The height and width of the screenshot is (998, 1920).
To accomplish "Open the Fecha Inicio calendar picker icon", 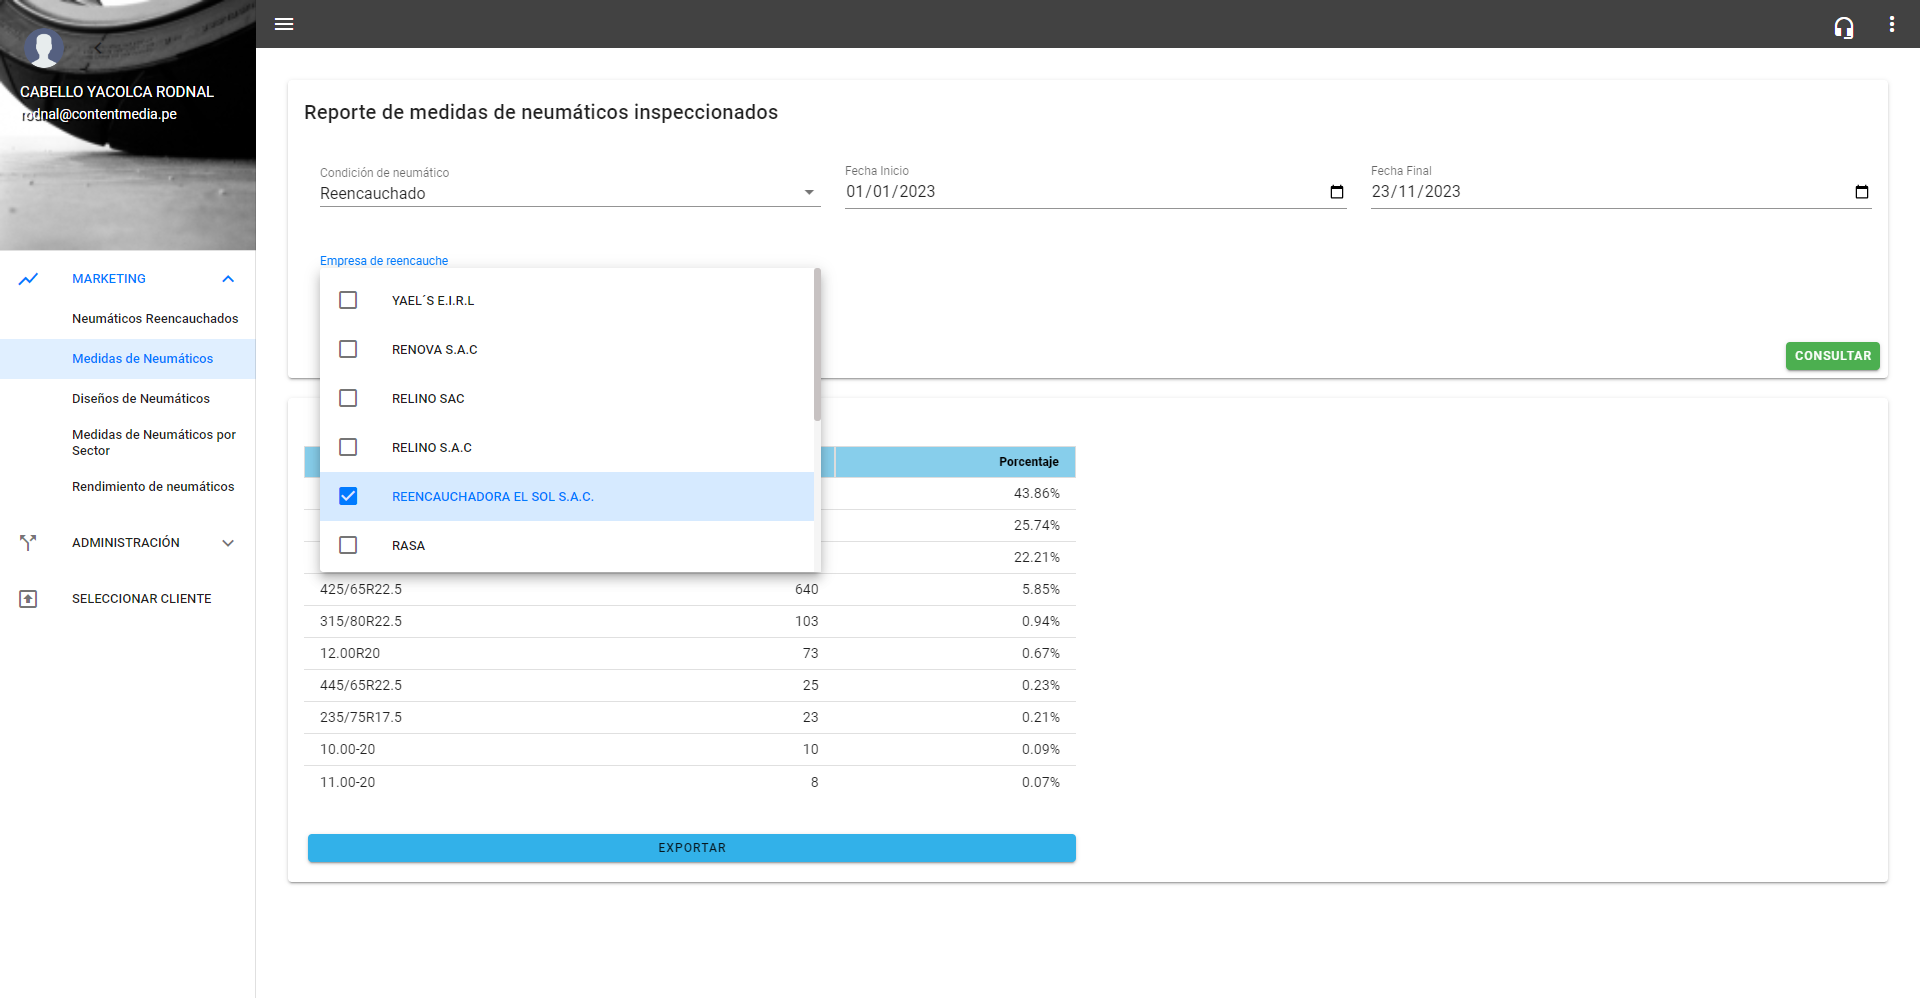I will pyautogui.click(x=1336, y=192).
